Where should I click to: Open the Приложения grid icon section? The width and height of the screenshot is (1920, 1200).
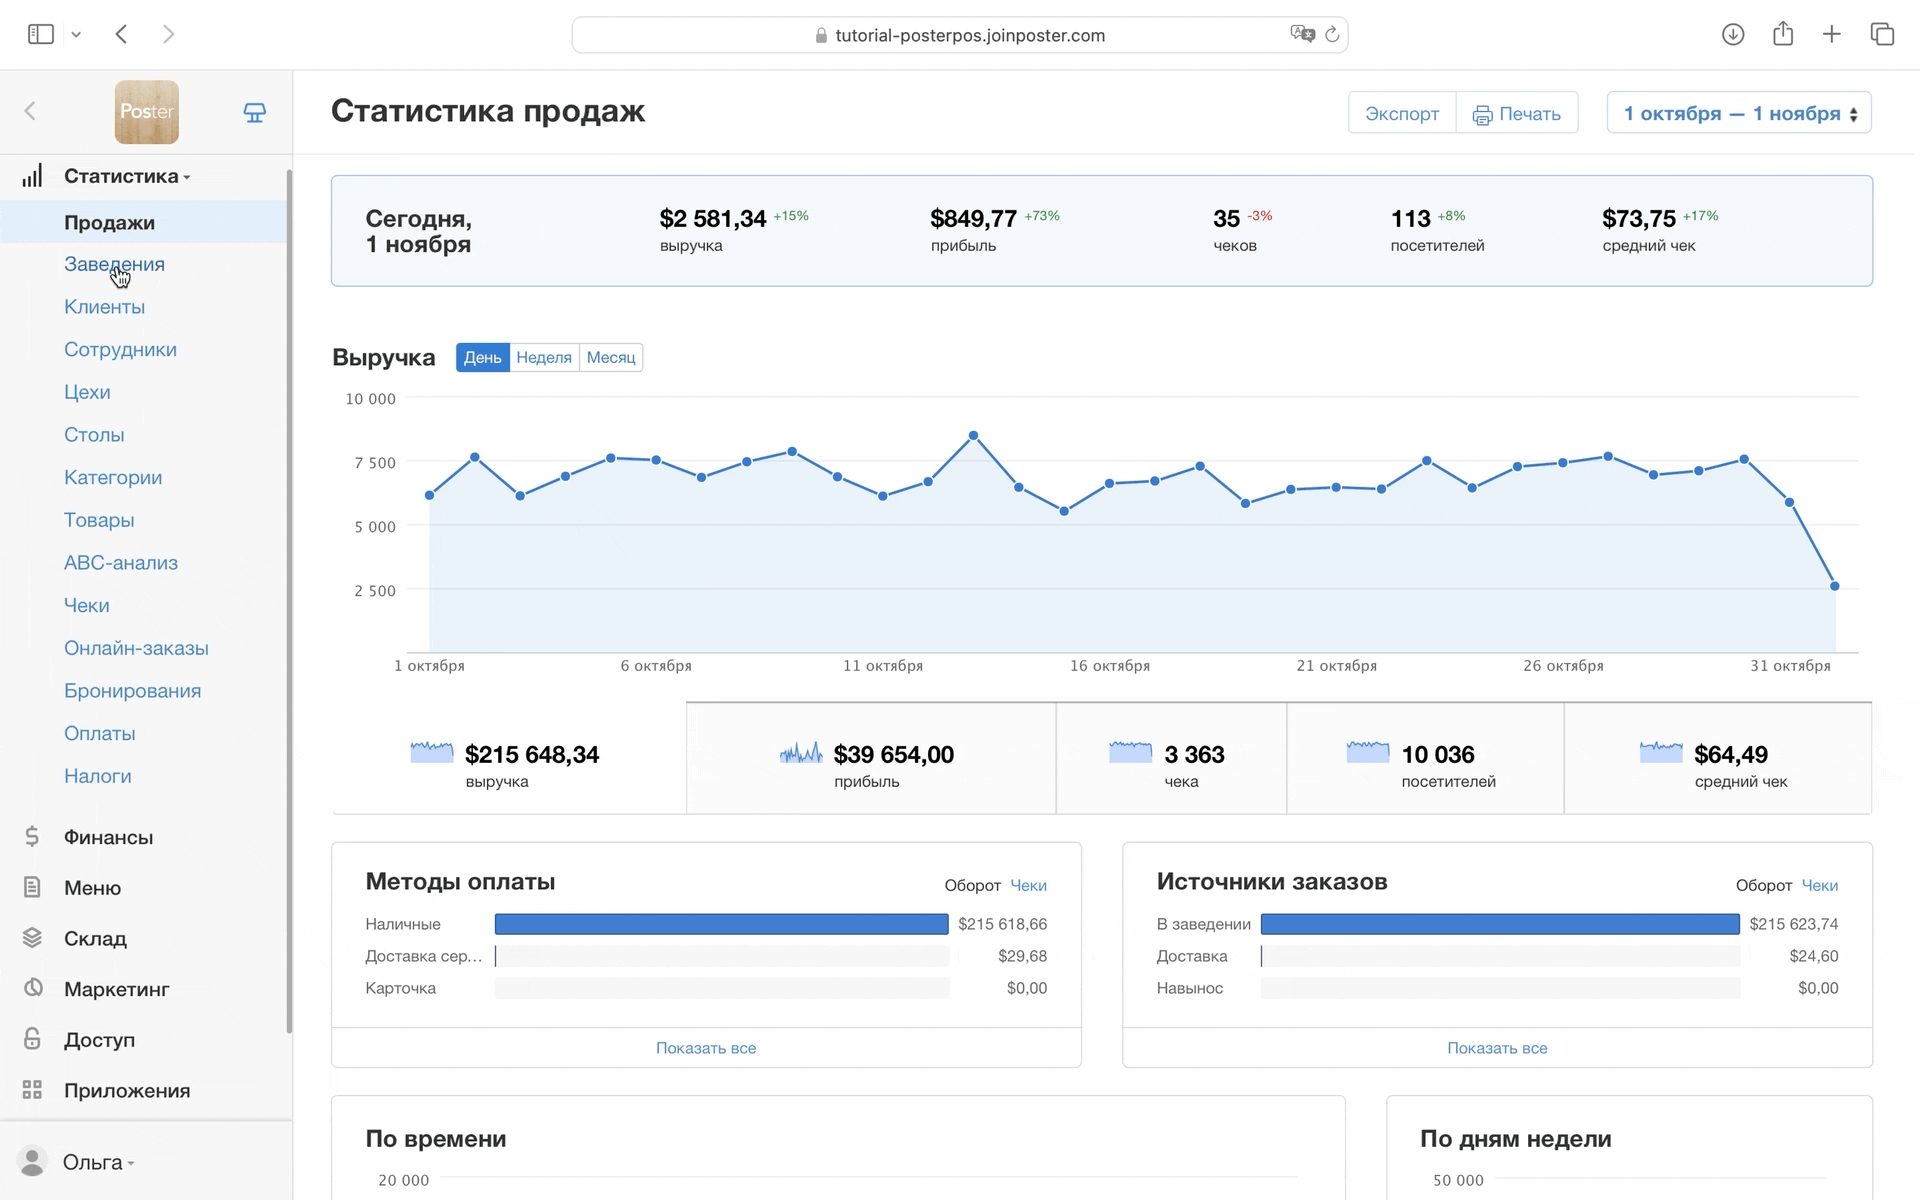[x=32, y=1090]
